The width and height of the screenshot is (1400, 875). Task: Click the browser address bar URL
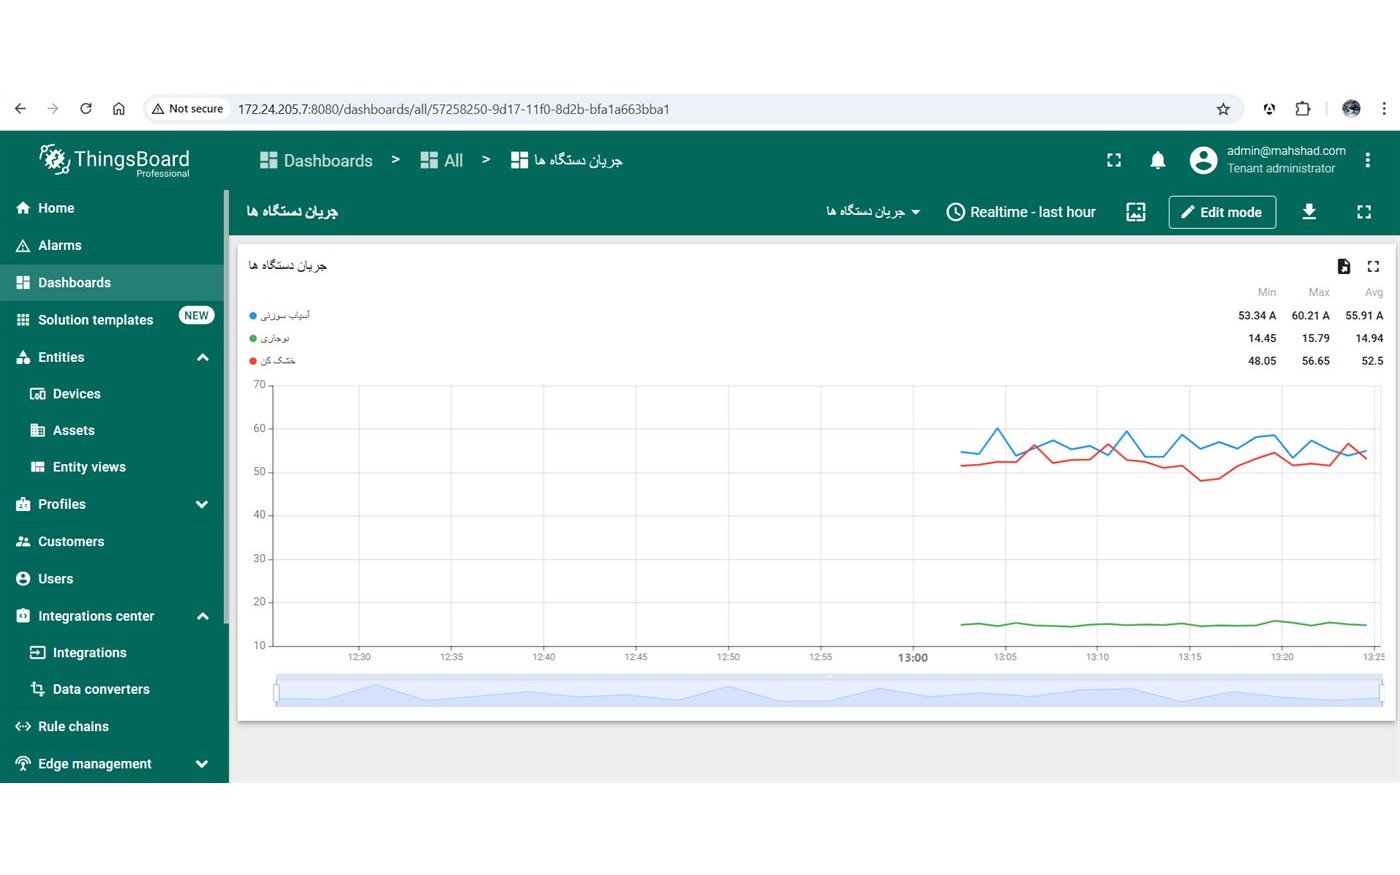(454, 109)
